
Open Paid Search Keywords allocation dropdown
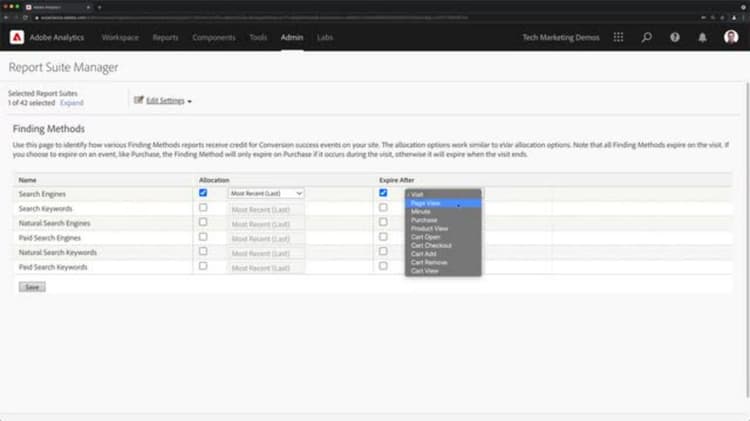point(266,268)
